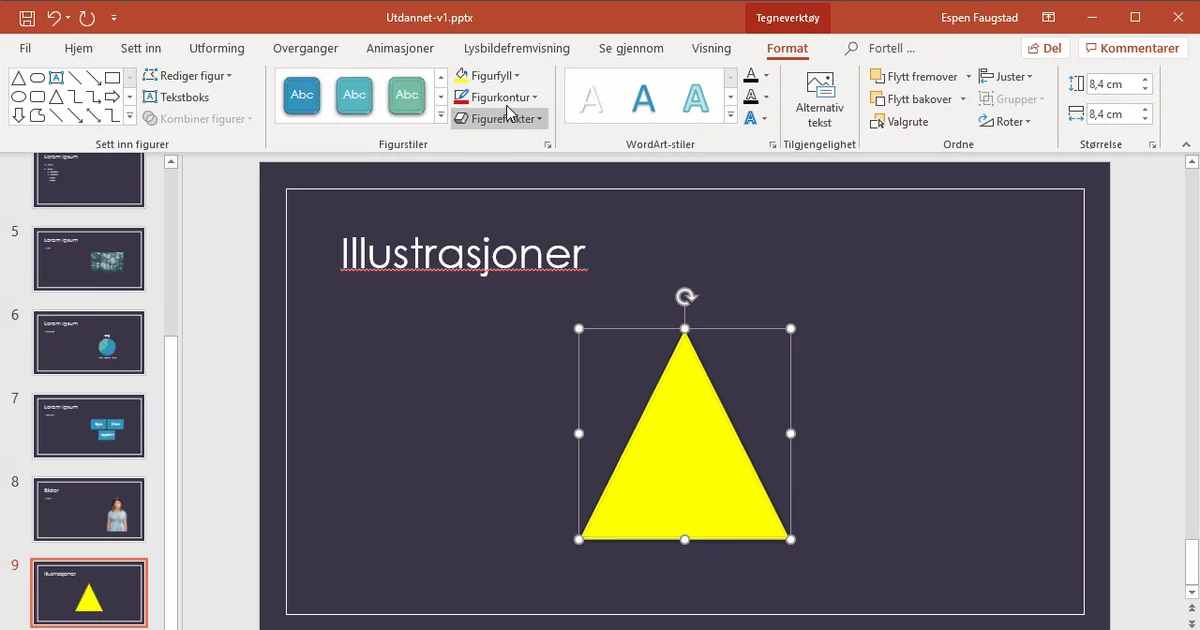Screen dimensions: 1200x630
Task: Expand the WordArt styles gallery
Action: [730, 115]
